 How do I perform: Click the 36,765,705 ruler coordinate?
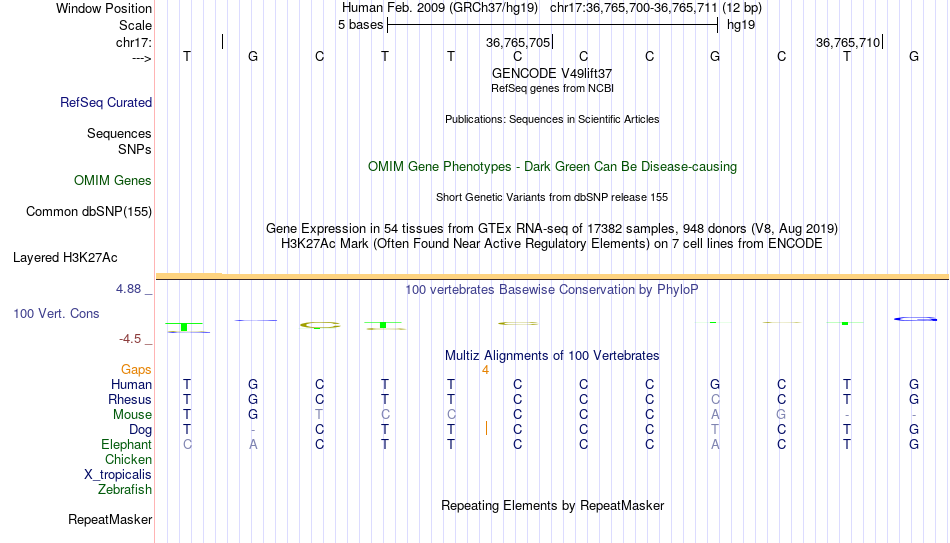click(518, 42)
